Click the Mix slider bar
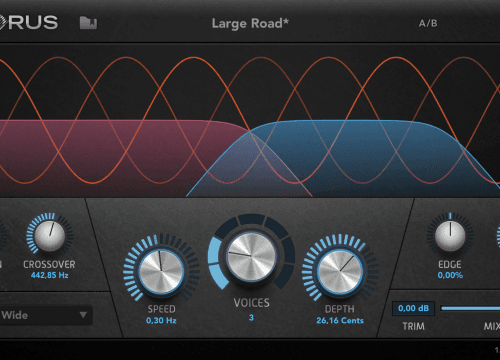The height and width of the screenshot is (360, 500). (470, 308)
